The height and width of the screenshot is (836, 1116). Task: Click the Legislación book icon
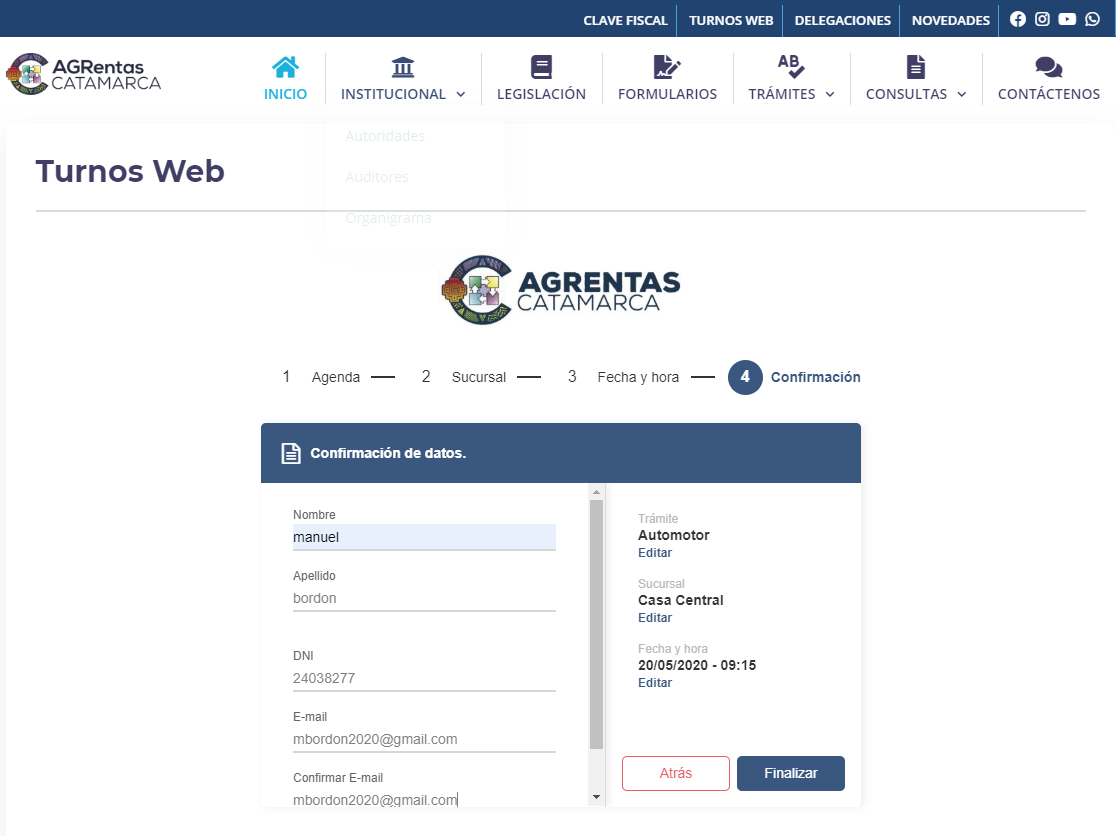(x=541, y=67)
